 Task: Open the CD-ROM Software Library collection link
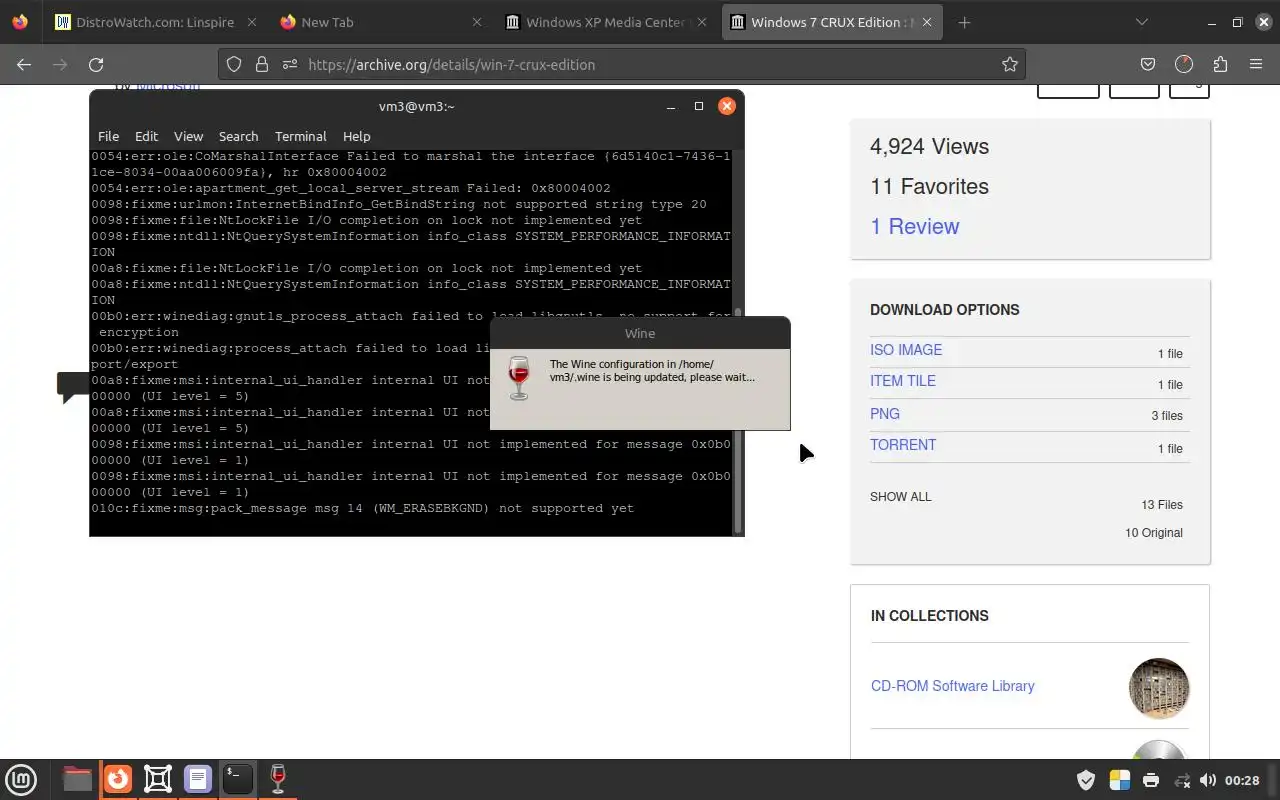pos(953,686)
